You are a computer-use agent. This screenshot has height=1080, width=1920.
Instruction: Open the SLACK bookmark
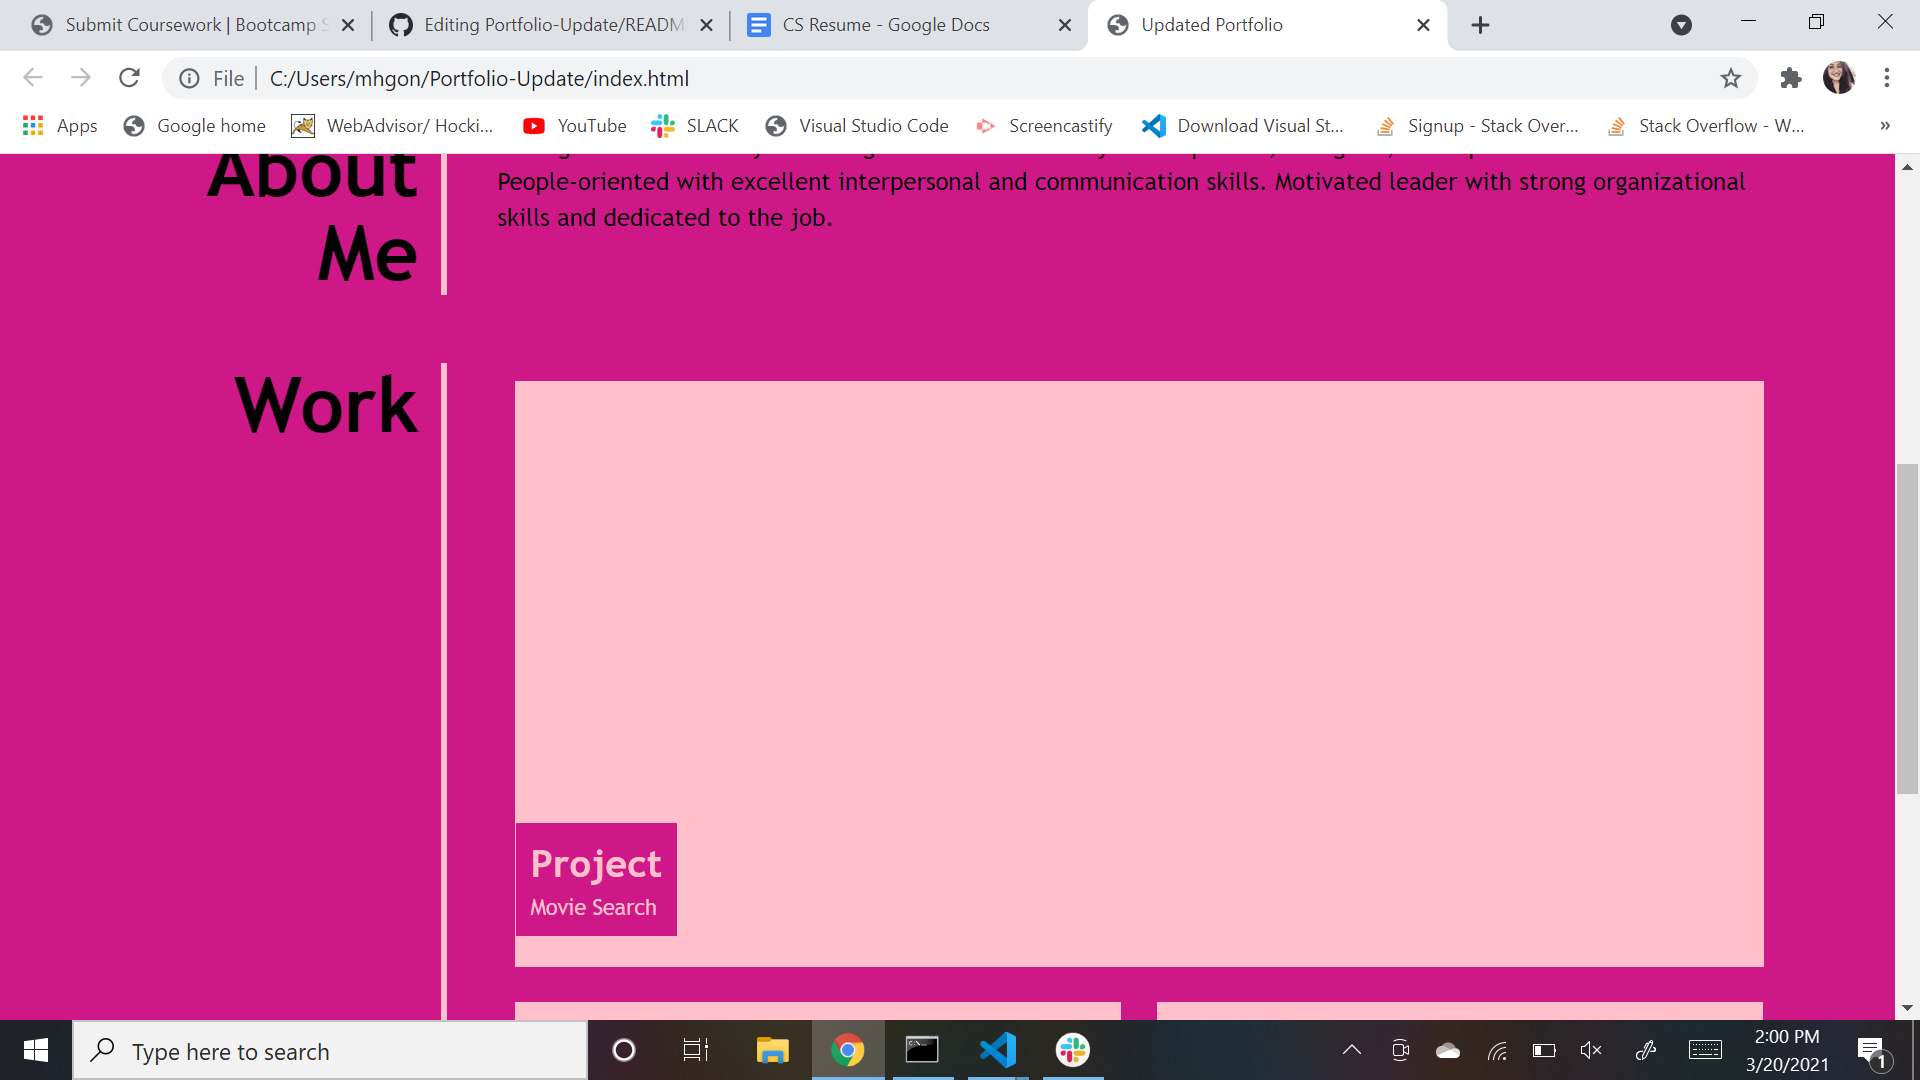click(695, 126)
